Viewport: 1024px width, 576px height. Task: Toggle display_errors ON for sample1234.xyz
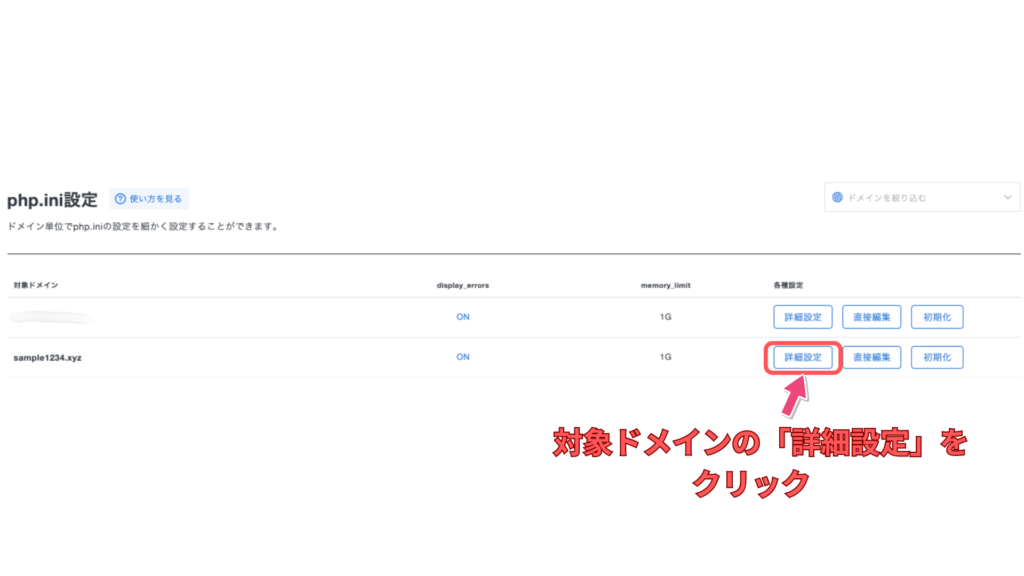coord(463,357)
